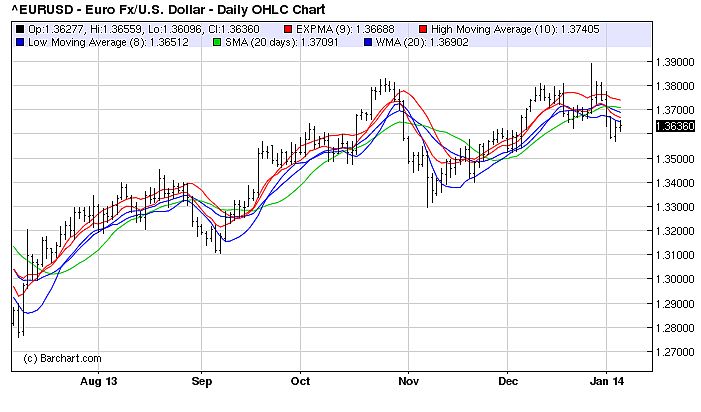Open the Barchart.com copyright link
Image resolution: width=701 pixels, height=412 pixels.
[62, 358]
